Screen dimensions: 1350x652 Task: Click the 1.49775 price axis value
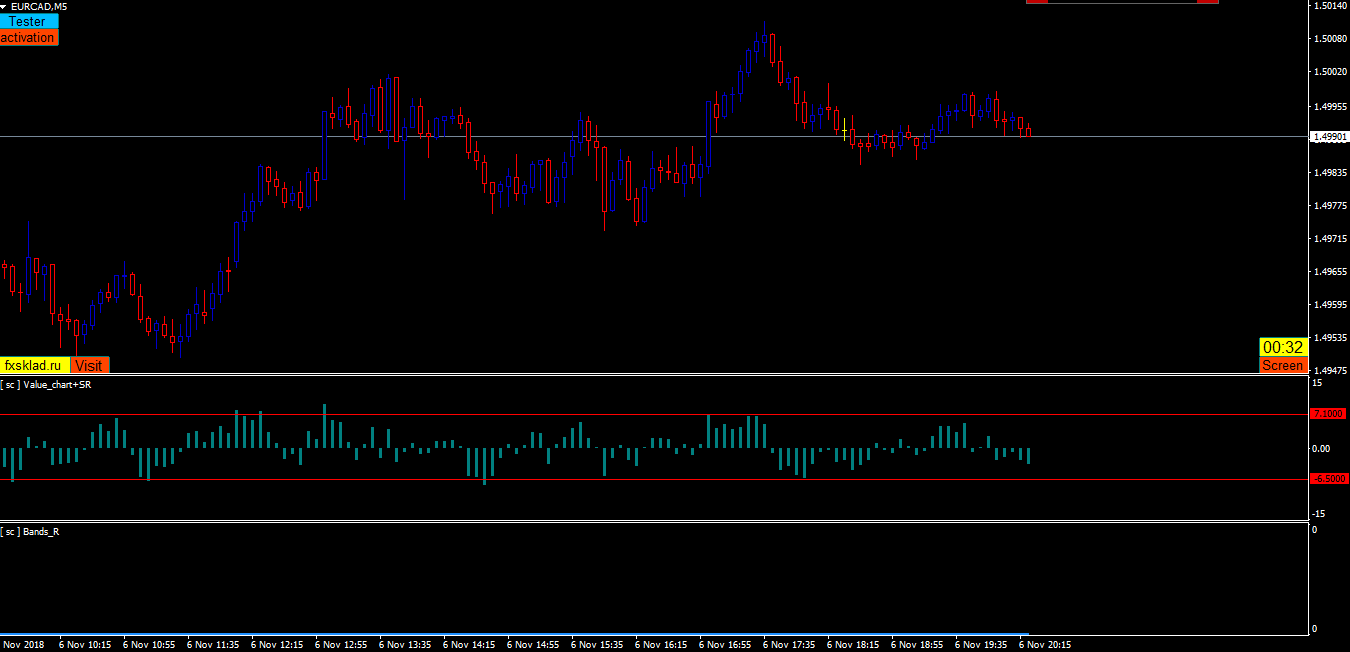[1330, 206]
